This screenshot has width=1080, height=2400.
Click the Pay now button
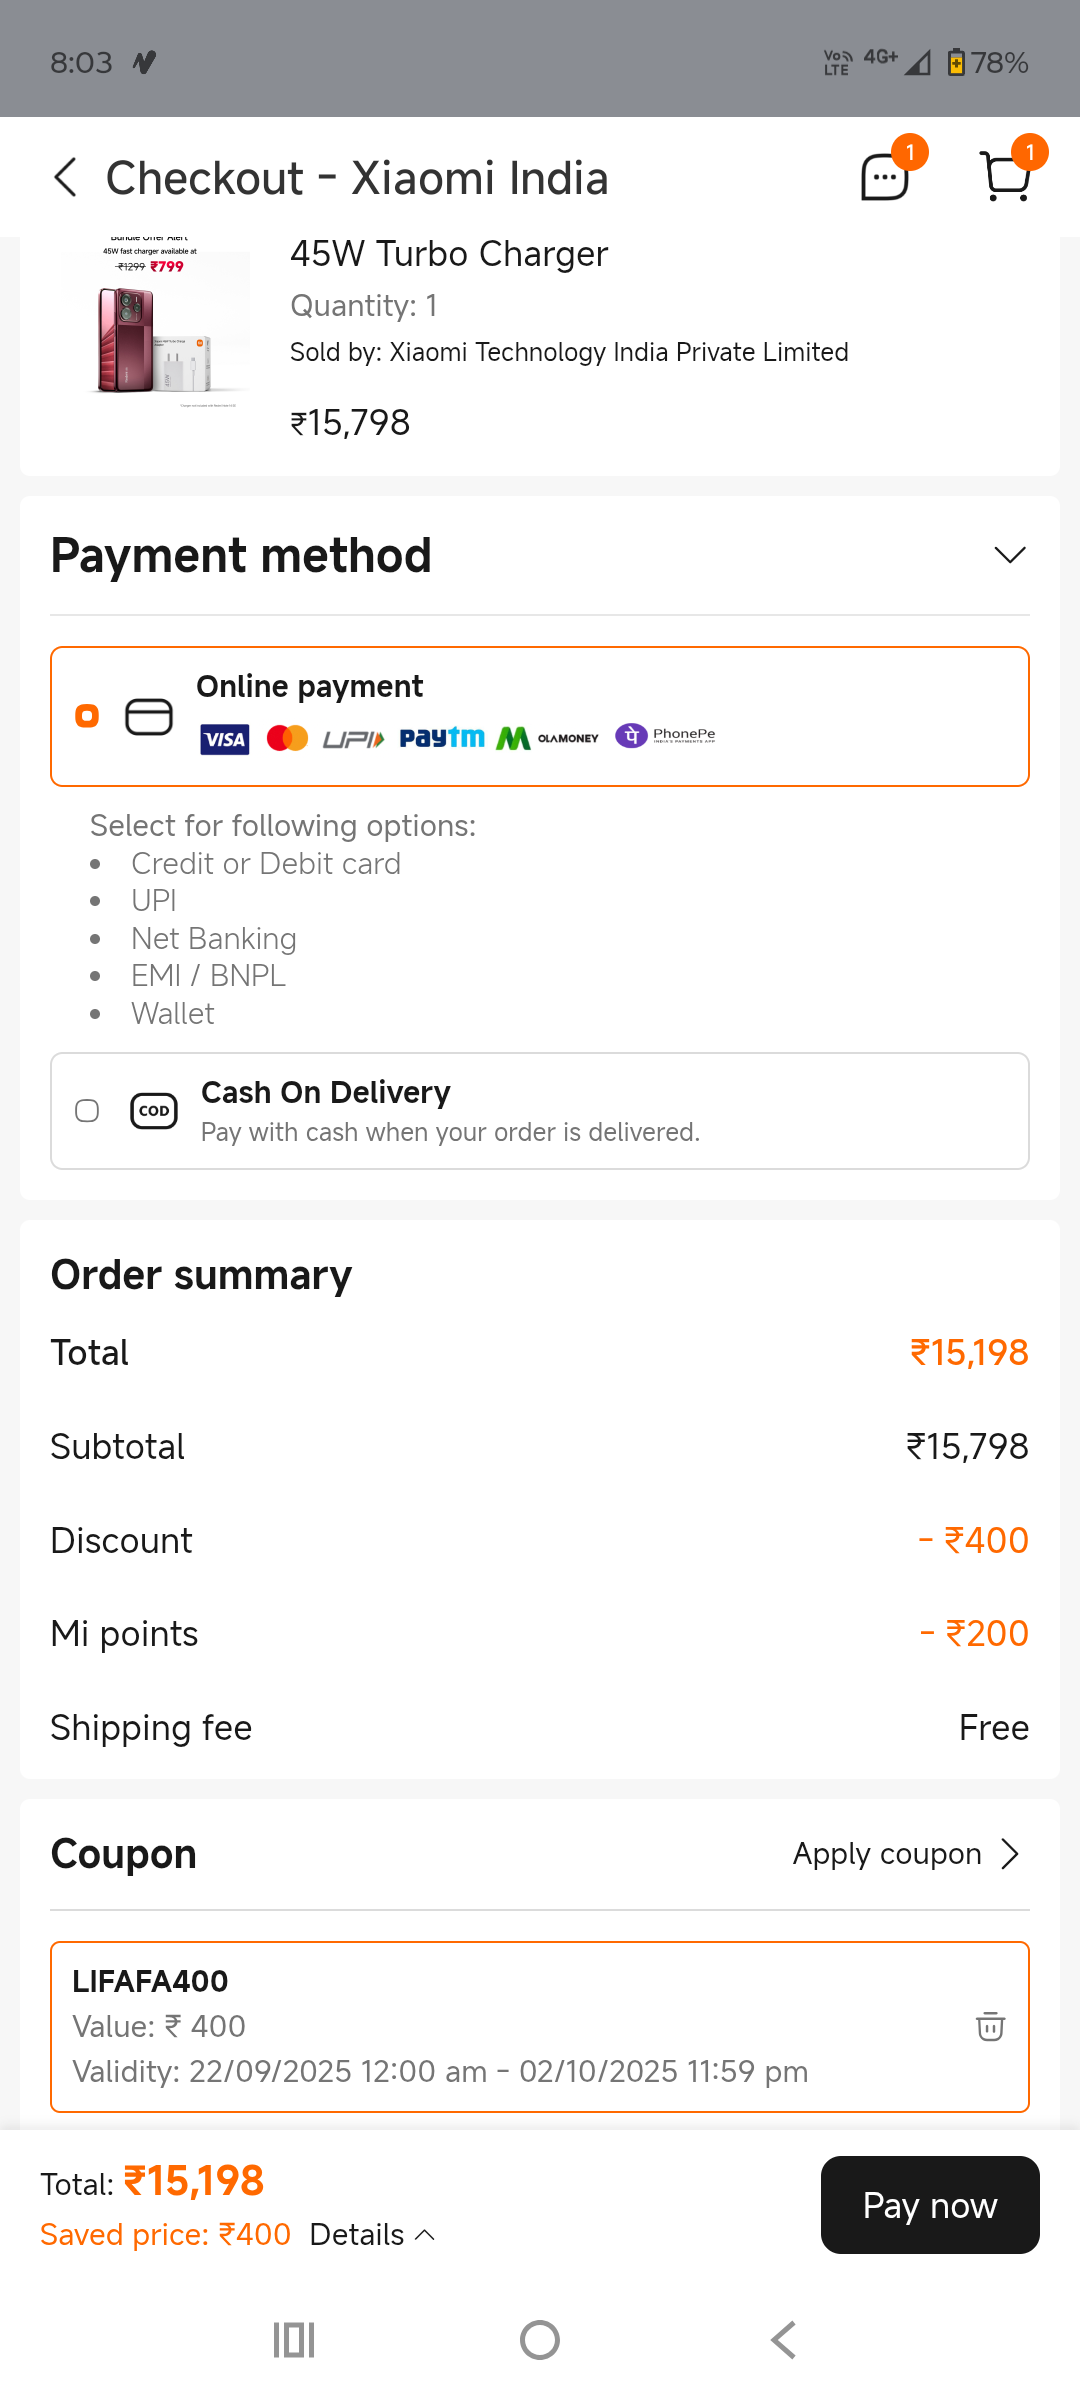(930, 2205)
